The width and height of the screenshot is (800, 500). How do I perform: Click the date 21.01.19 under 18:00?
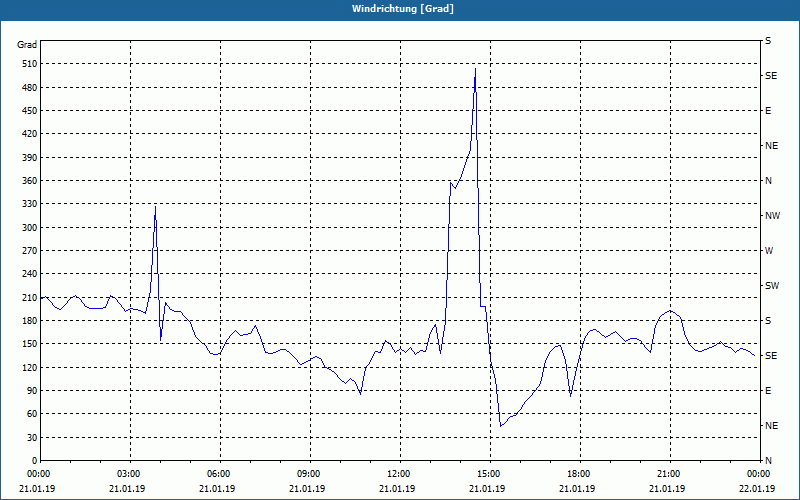click(577, 489)
